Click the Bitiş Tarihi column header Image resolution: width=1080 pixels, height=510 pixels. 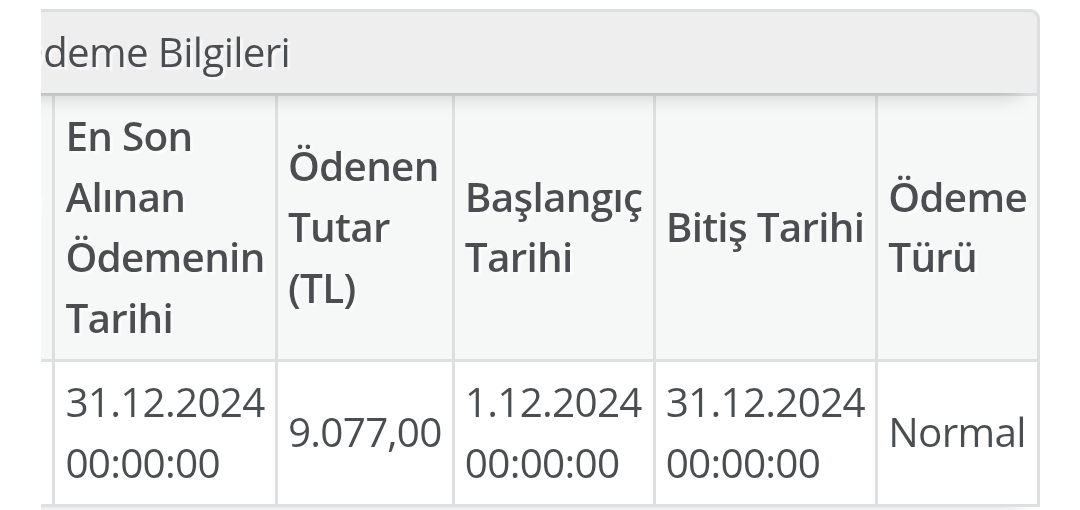click(764, 228)
